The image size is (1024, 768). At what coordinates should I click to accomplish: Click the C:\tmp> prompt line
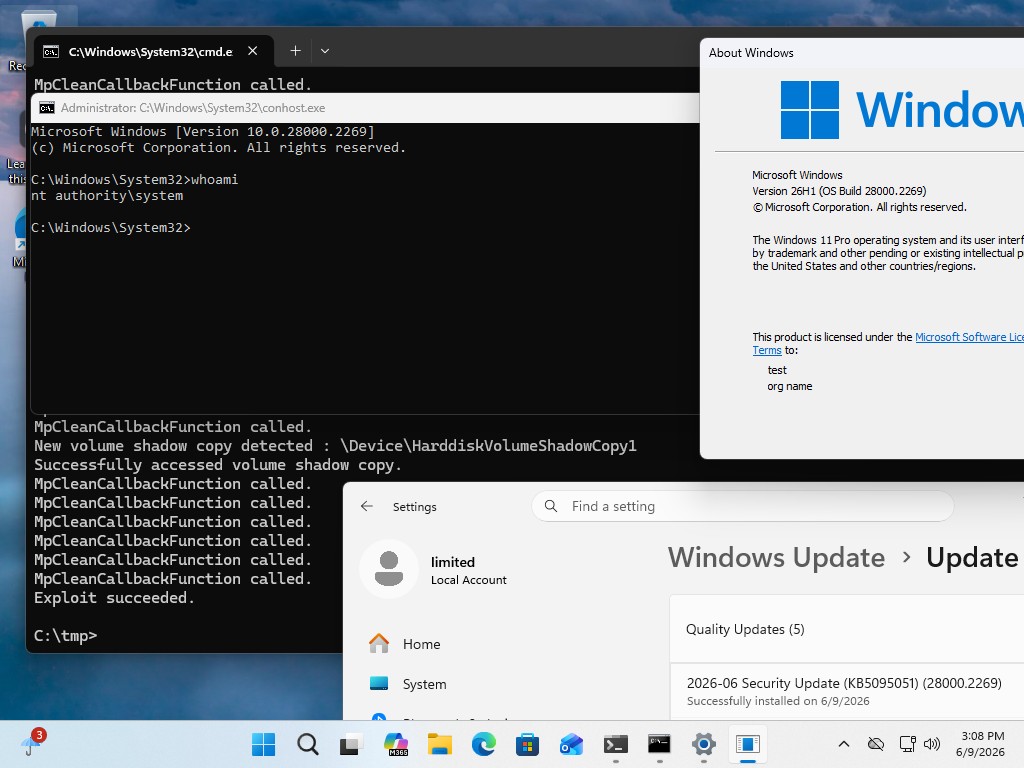click(x=65, y=635)
